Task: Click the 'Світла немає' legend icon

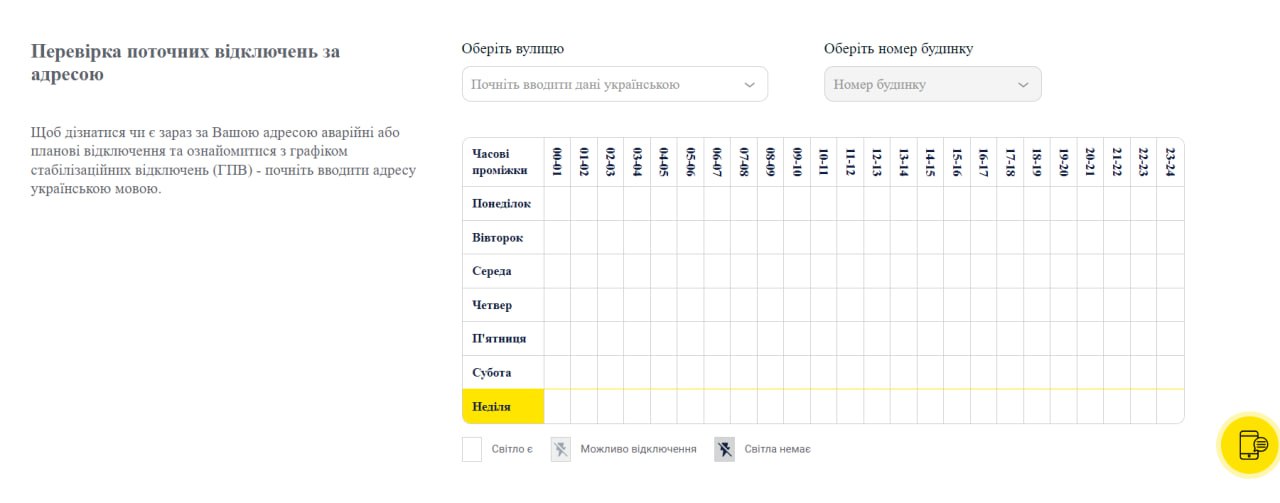Action: pos(725,449)
